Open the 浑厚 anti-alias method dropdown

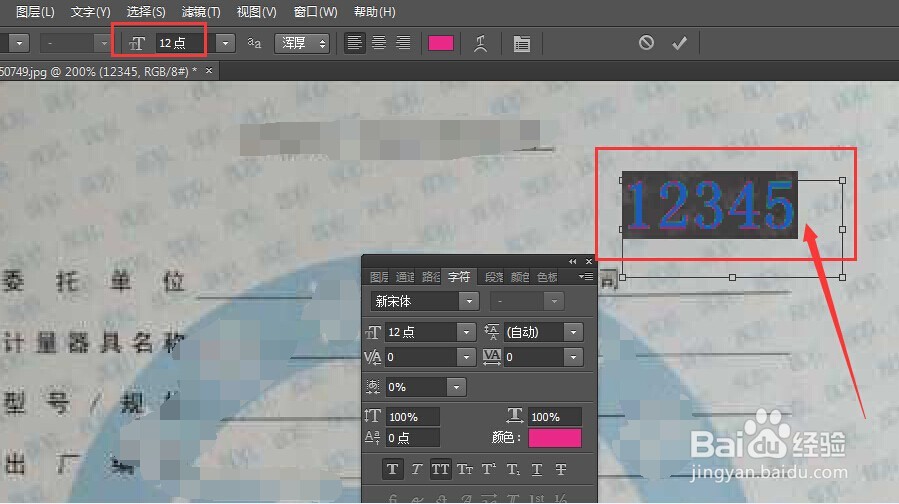302,43
